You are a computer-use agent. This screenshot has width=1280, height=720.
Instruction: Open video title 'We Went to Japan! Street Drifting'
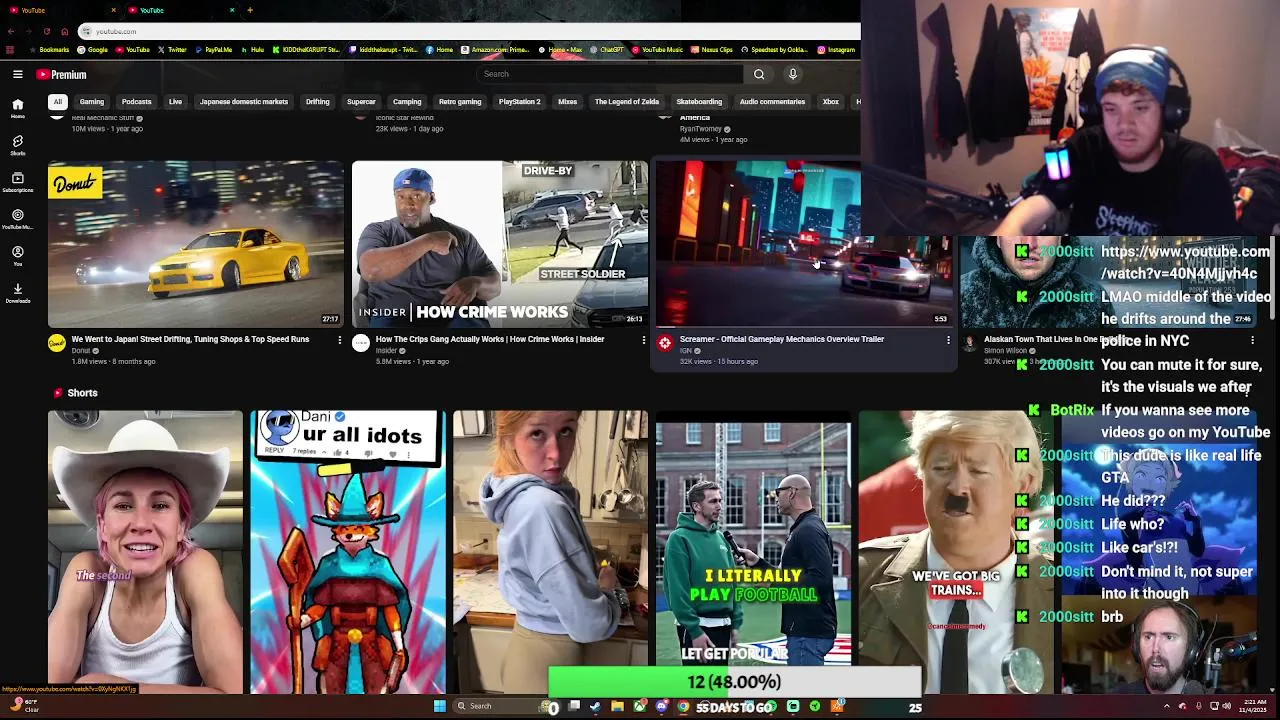click(x=190, y=339)
